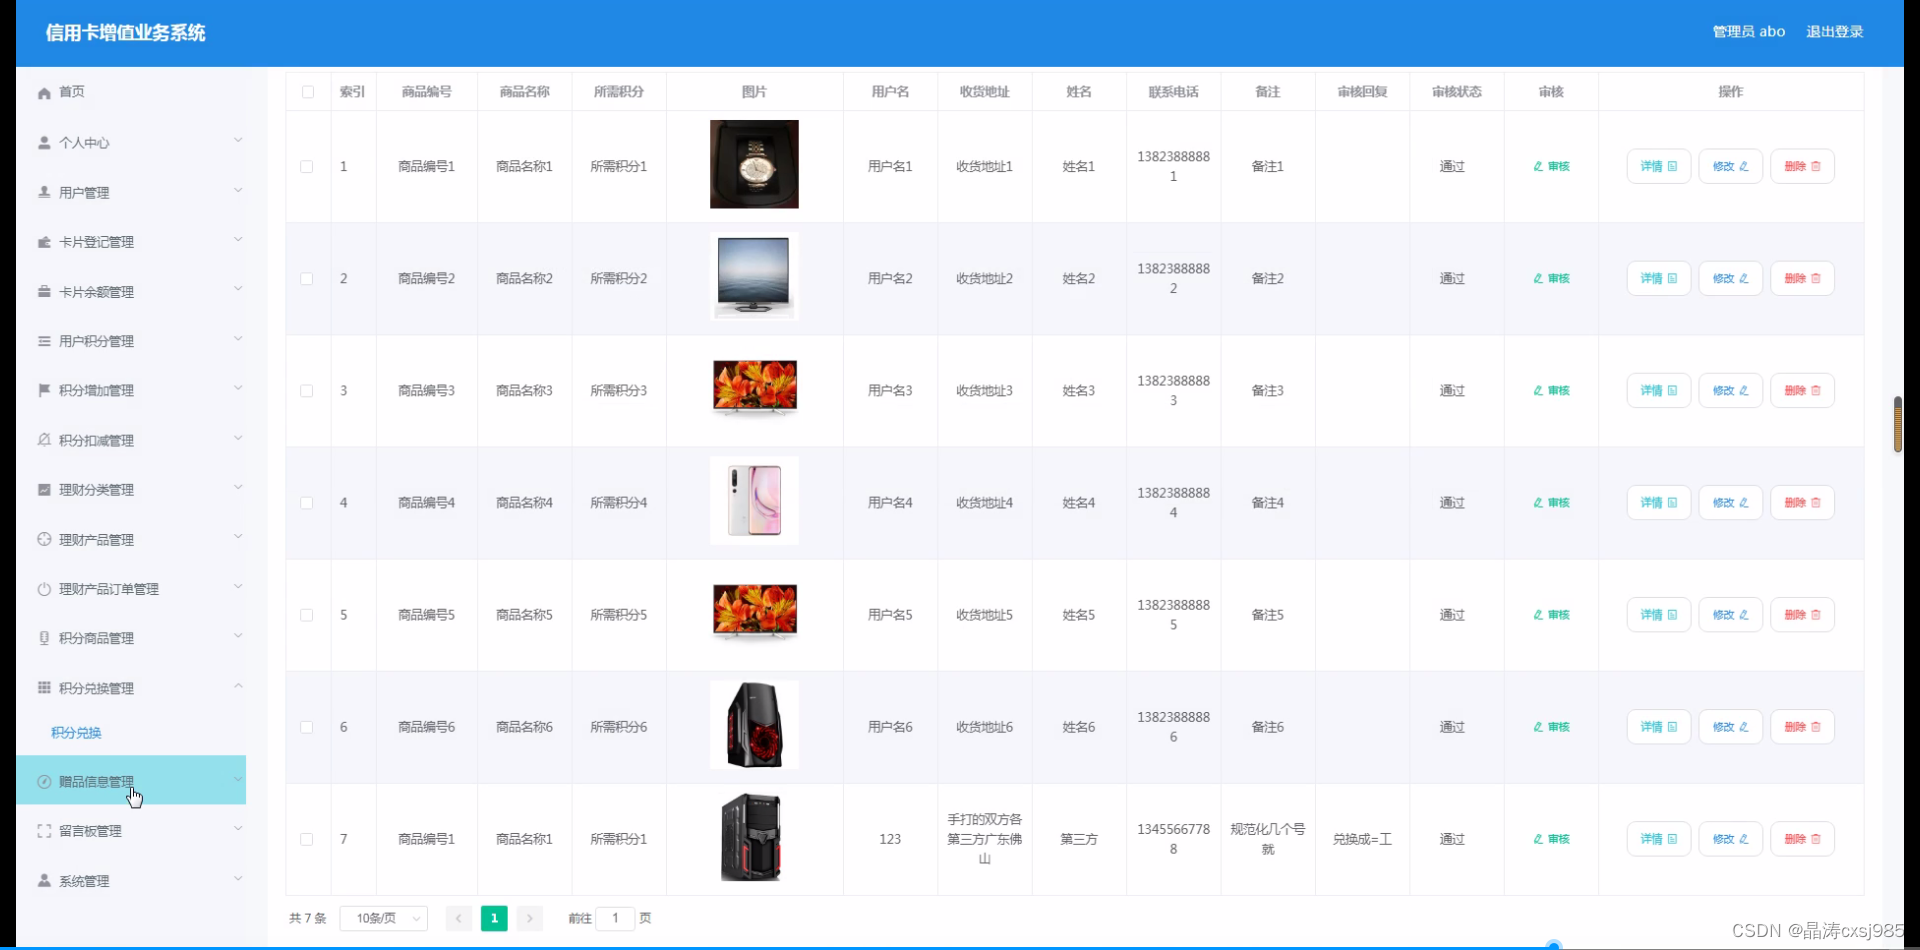The image size is (1920, 950).
Task: Open 详情 for 商品编号2
Action: 1658,278
